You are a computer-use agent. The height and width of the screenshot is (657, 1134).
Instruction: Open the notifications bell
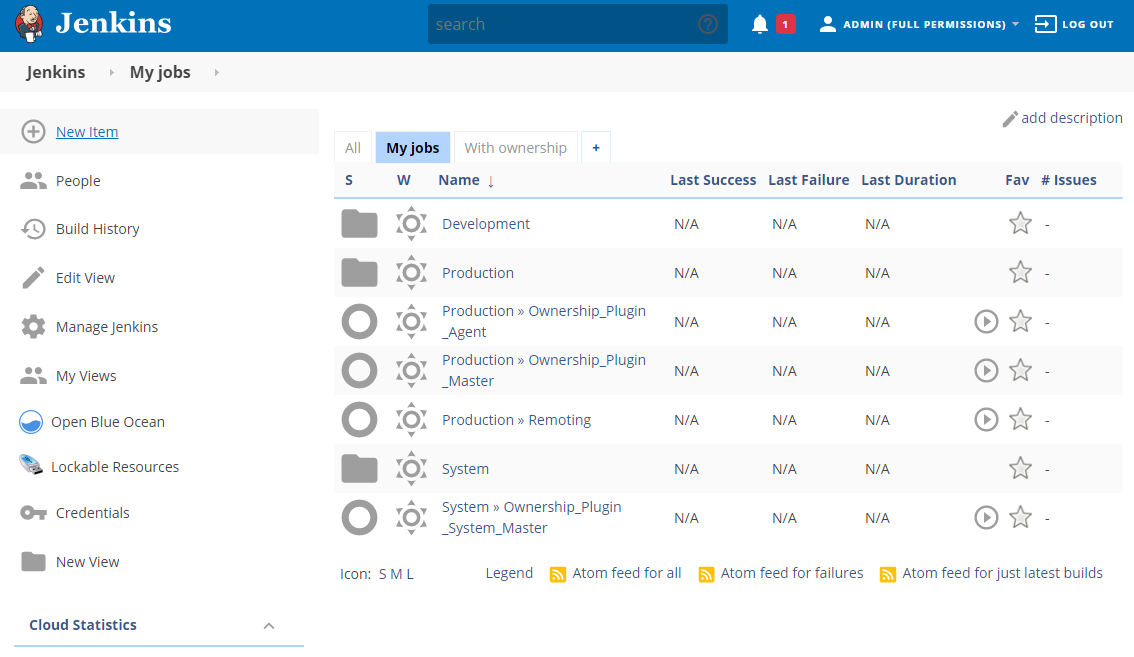point(759,25)
